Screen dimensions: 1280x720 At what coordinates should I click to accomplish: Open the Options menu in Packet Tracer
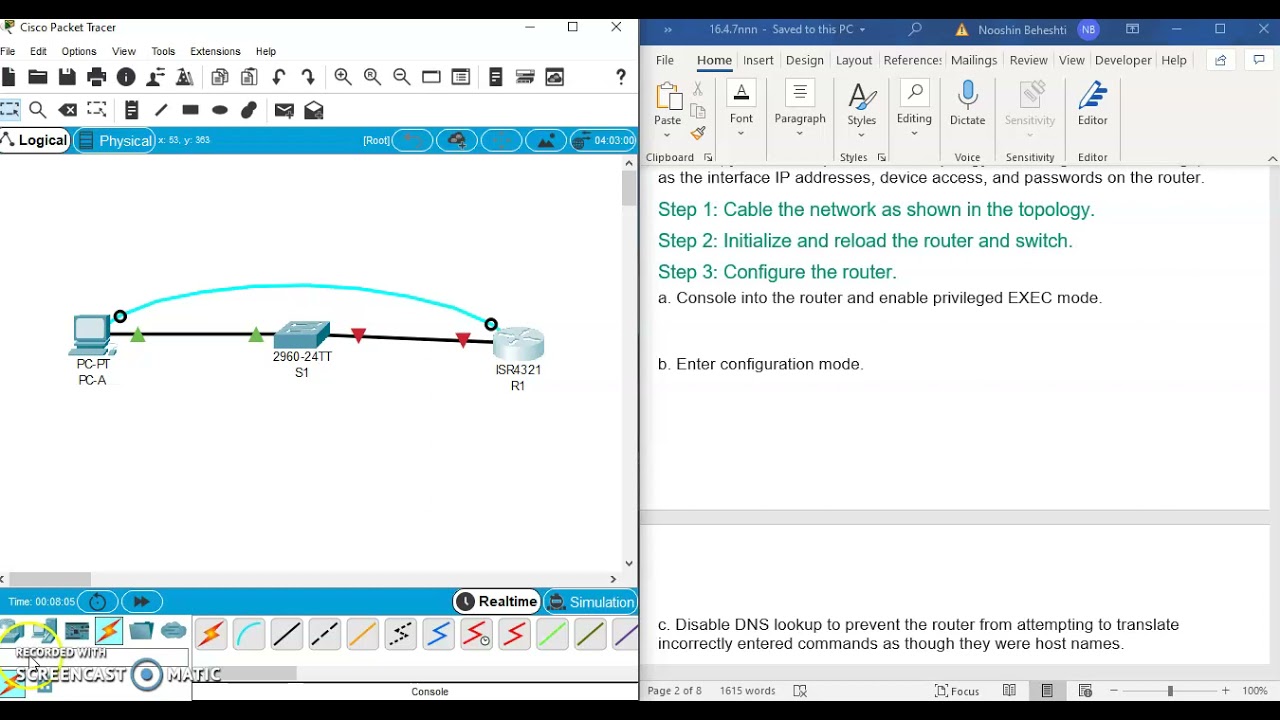coord(79,51)
